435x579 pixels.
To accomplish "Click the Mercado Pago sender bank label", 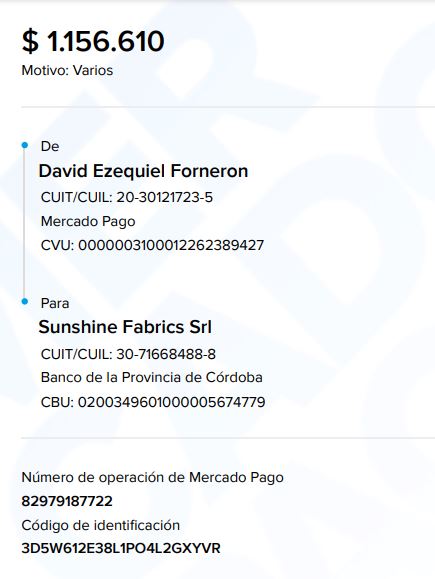I will pyautogui.click(x=88, y=221).
